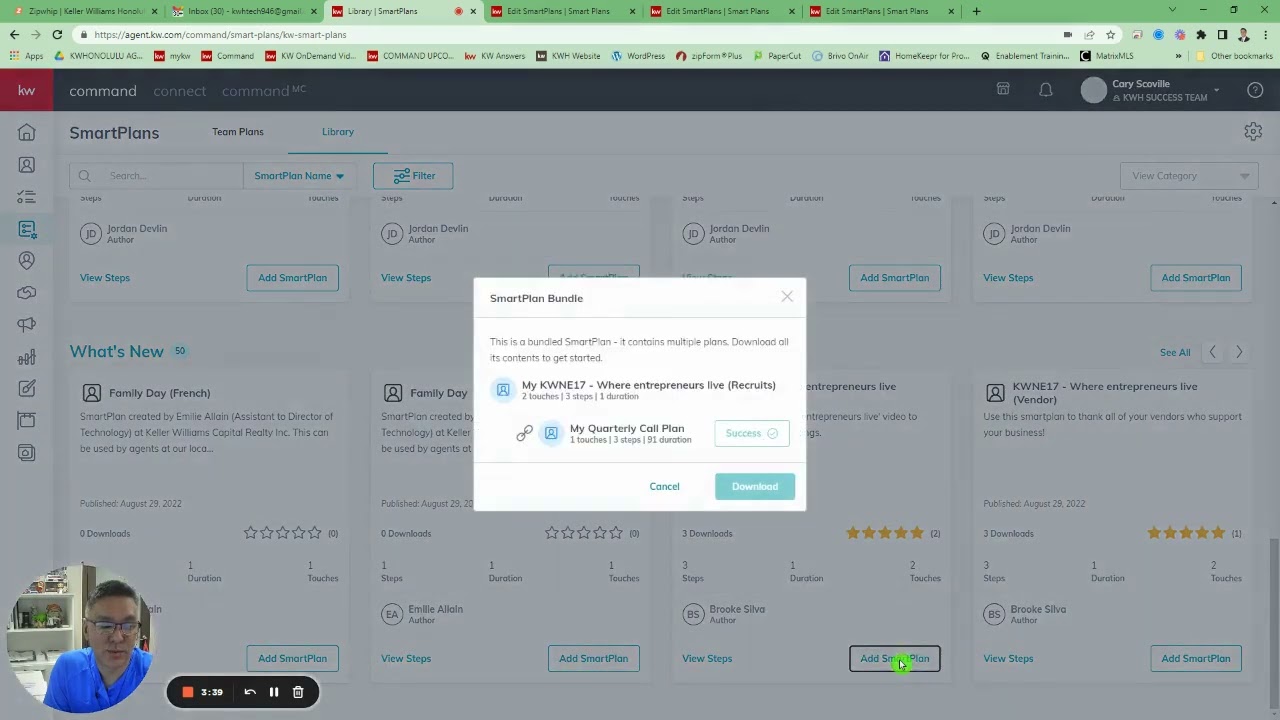Add SmartPlan for Family Day (French)
This screenshot has height=720, width=1280.
coord(292,658)
